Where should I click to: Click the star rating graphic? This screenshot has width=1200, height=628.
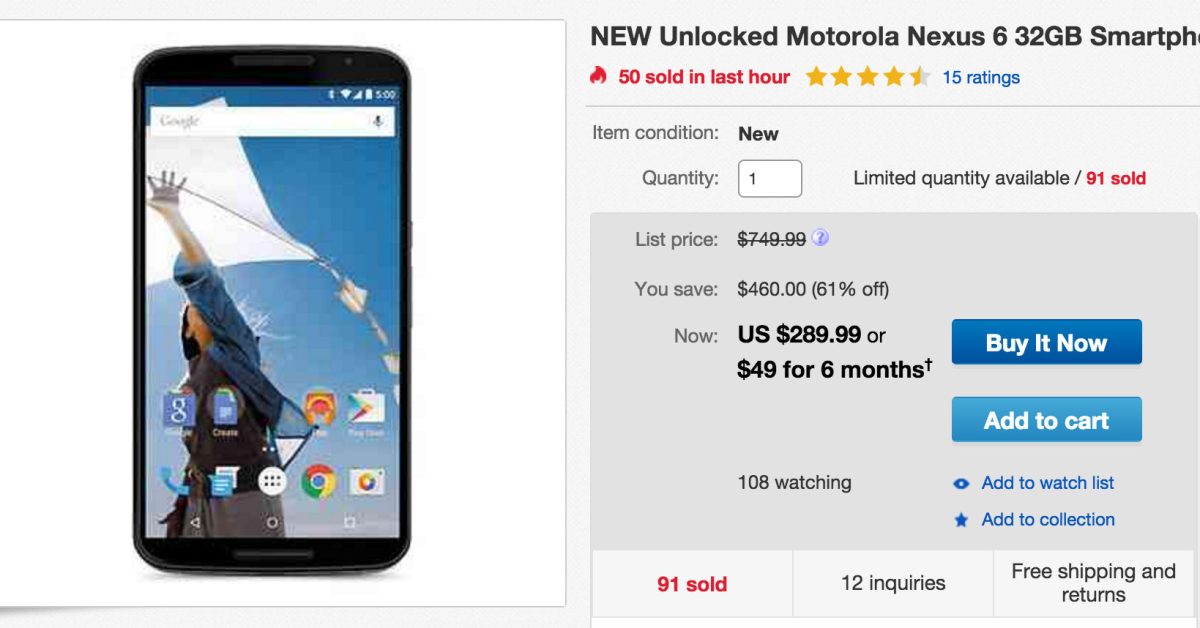pyautogui.click(x=868, y=77)
